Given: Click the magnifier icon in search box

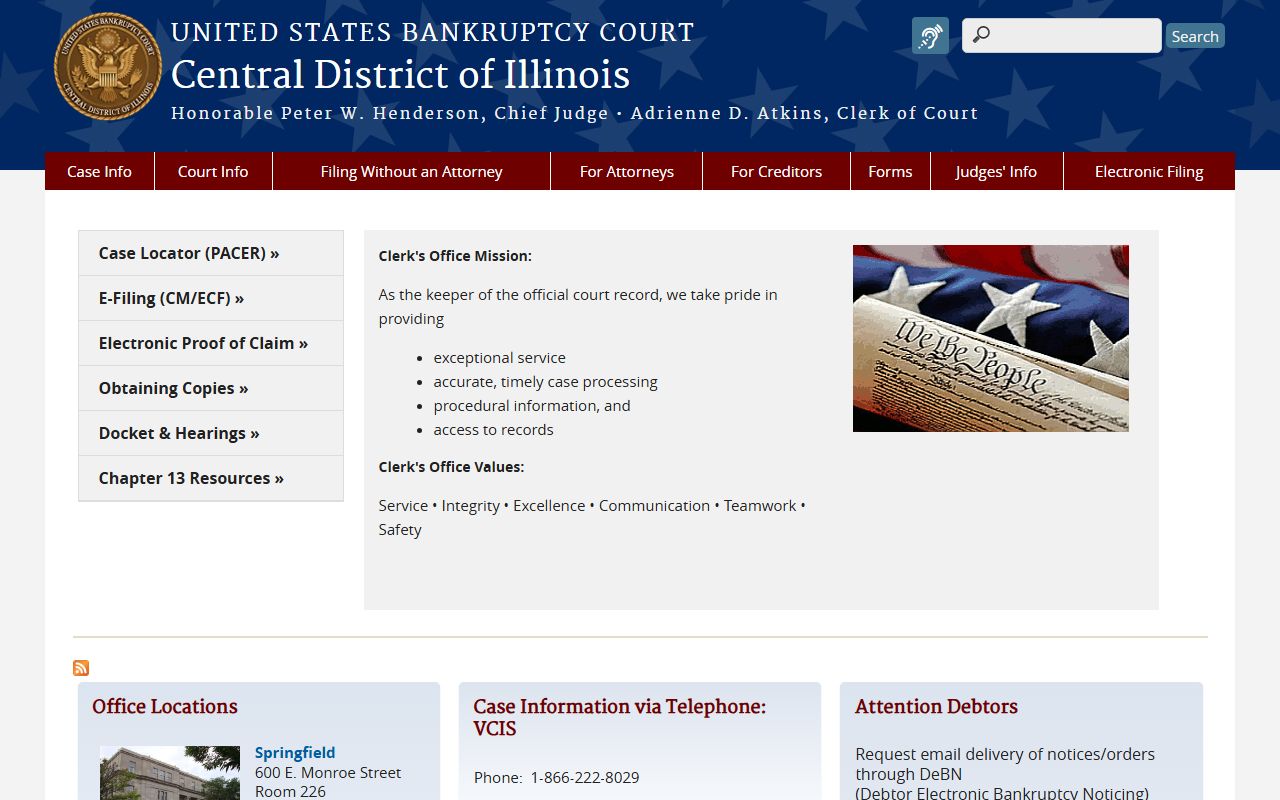Looking at the screenshot, I should 982,36.
